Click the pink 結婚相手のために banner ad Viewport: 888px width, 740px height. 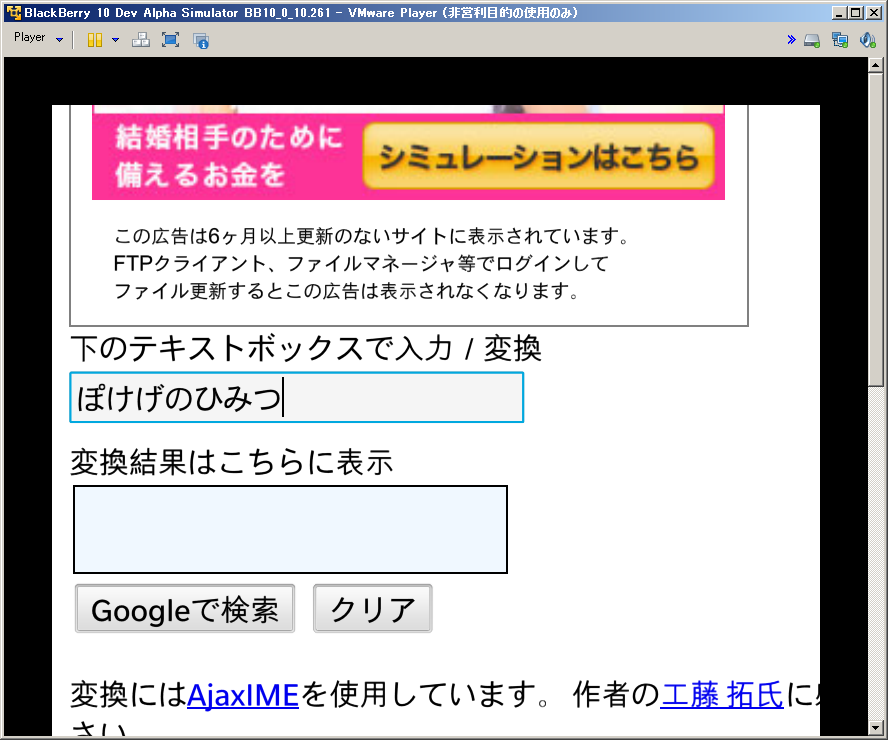[x=408, y=156]
